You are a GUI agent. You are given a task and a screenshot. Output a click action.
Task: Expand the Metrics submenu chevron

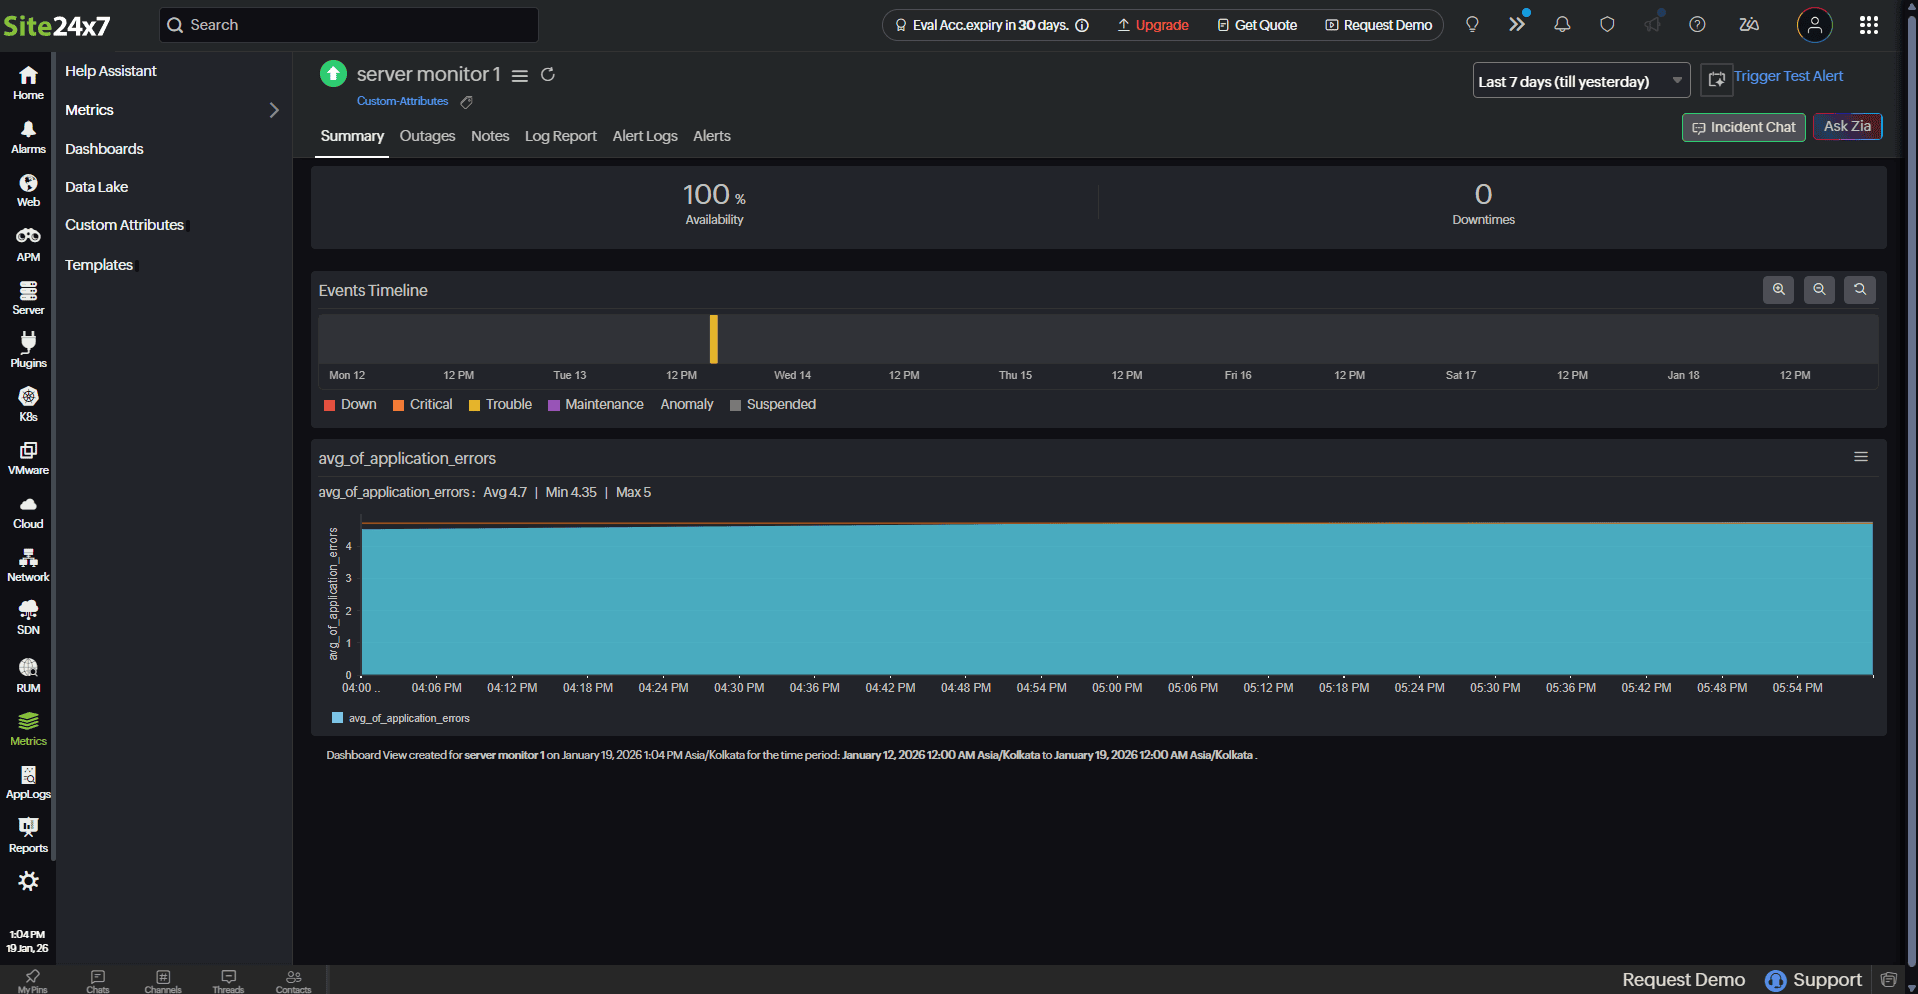(274, 110)
